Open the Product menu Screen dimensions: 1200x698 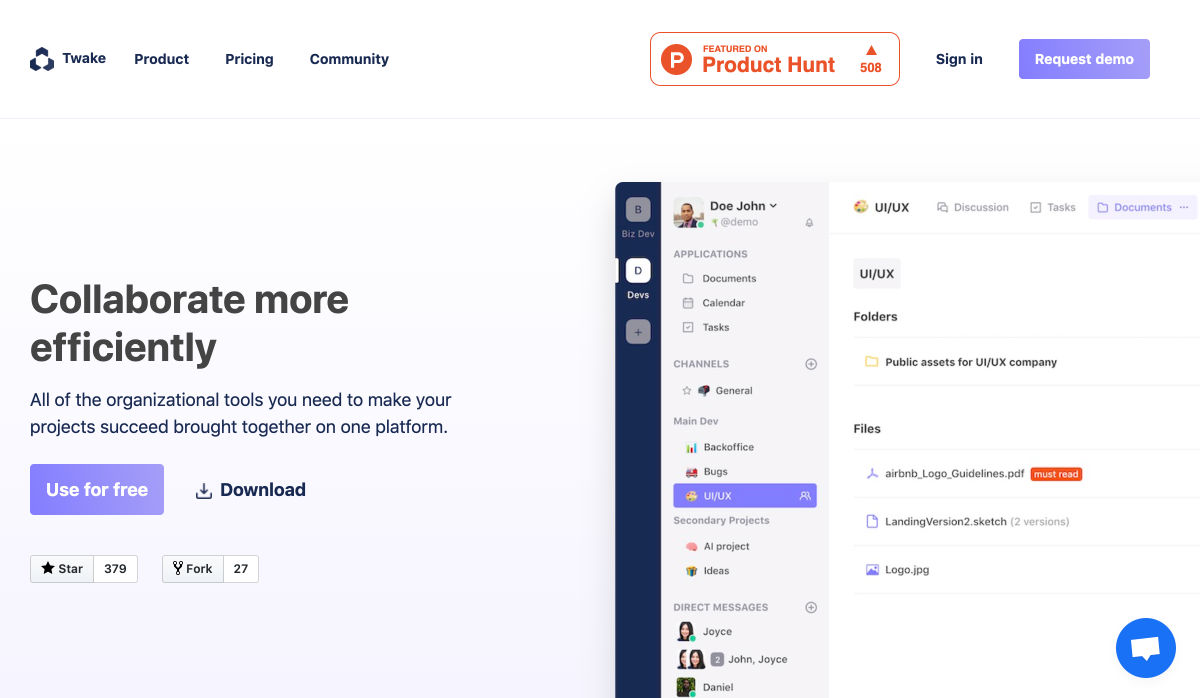161,59
